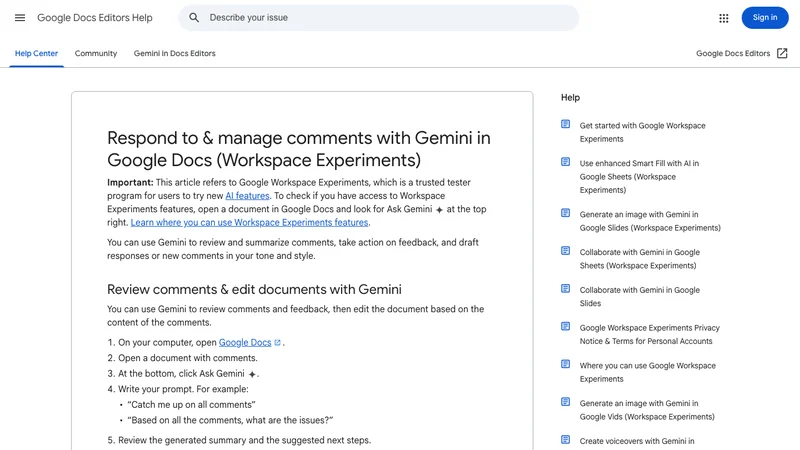
Task: Click the Sign in button
Action: pos(765,18)
